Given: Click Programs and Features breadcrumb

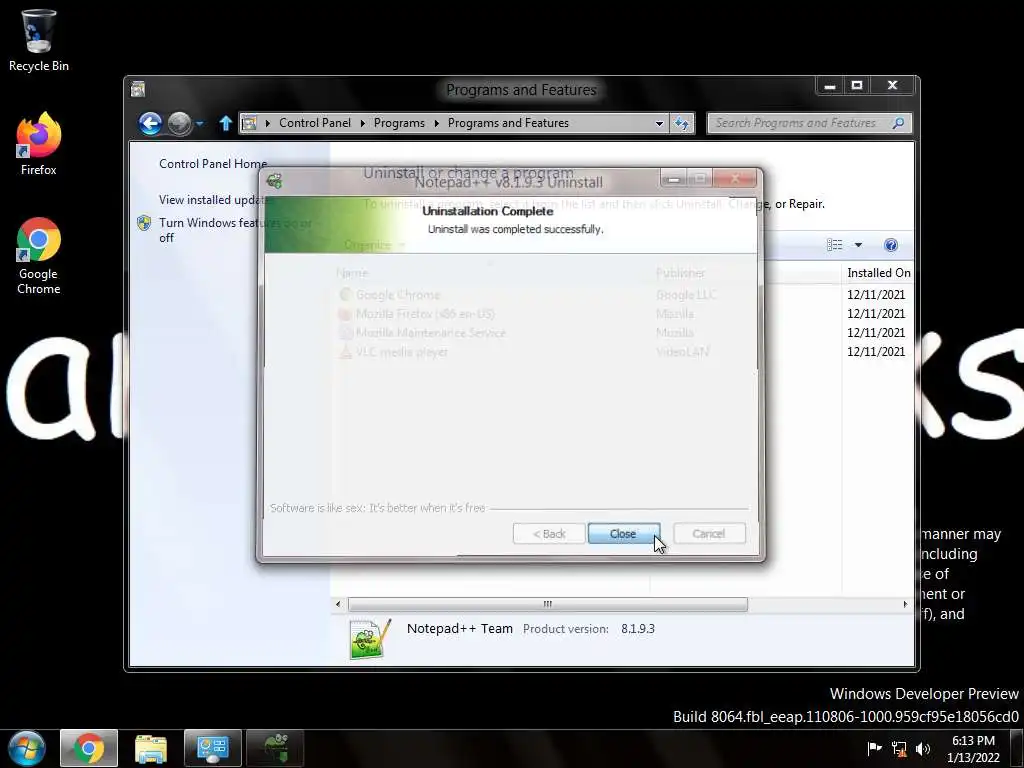Looking at the screenshot, I should click(508, 123).
